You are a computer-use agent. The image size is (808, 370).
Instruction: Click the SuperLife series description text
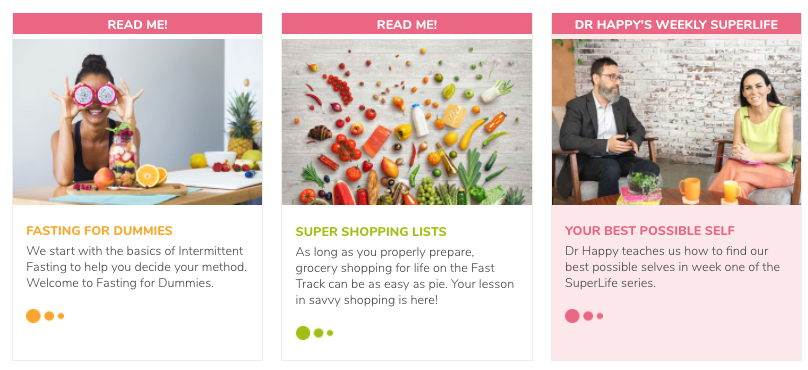pos(672,267)
